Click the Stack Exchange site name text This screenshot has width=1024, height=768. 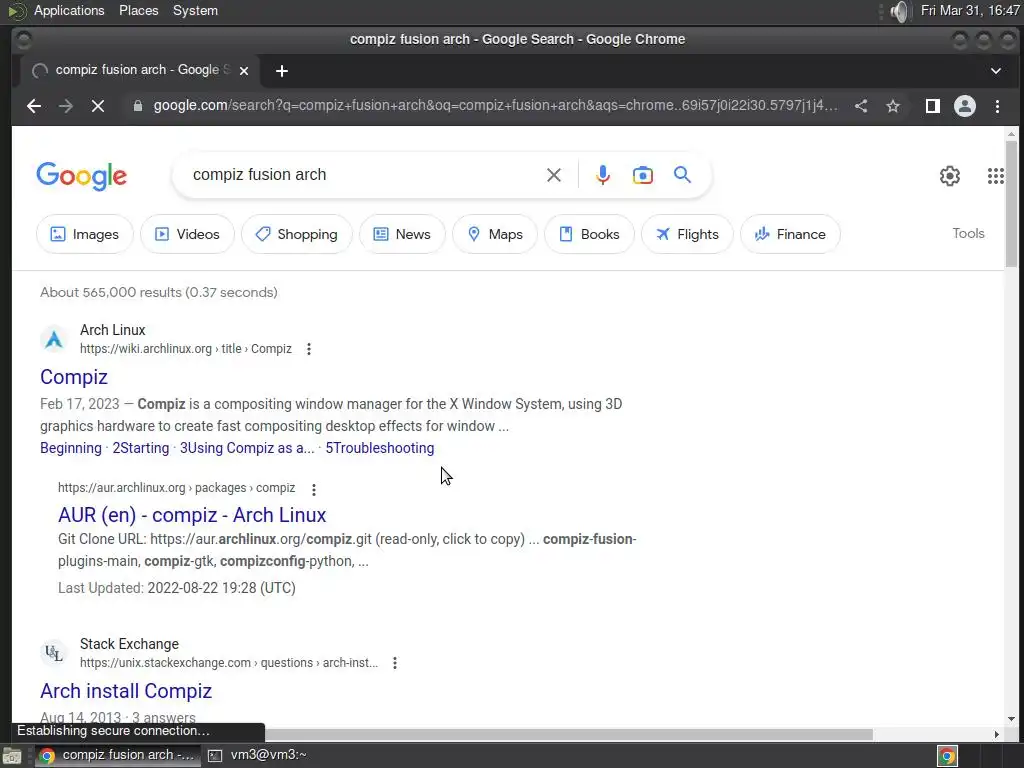point(129,645)
